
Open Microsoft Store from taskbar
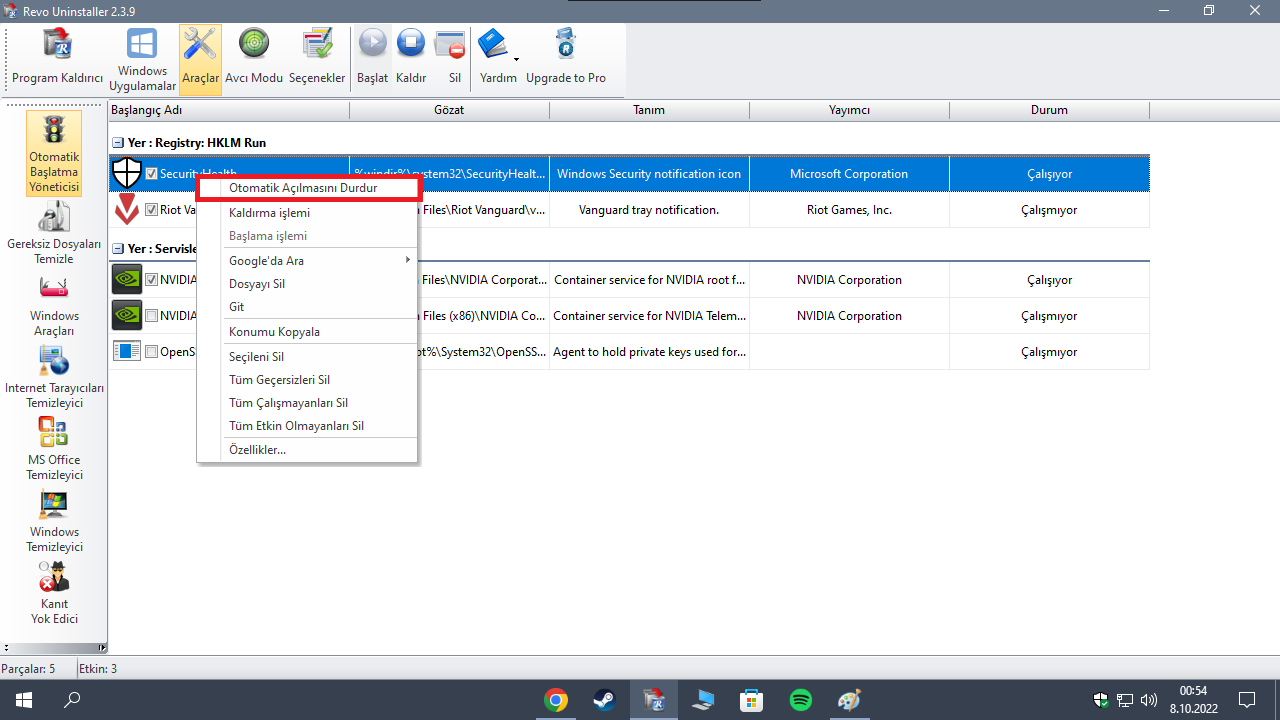752,700
